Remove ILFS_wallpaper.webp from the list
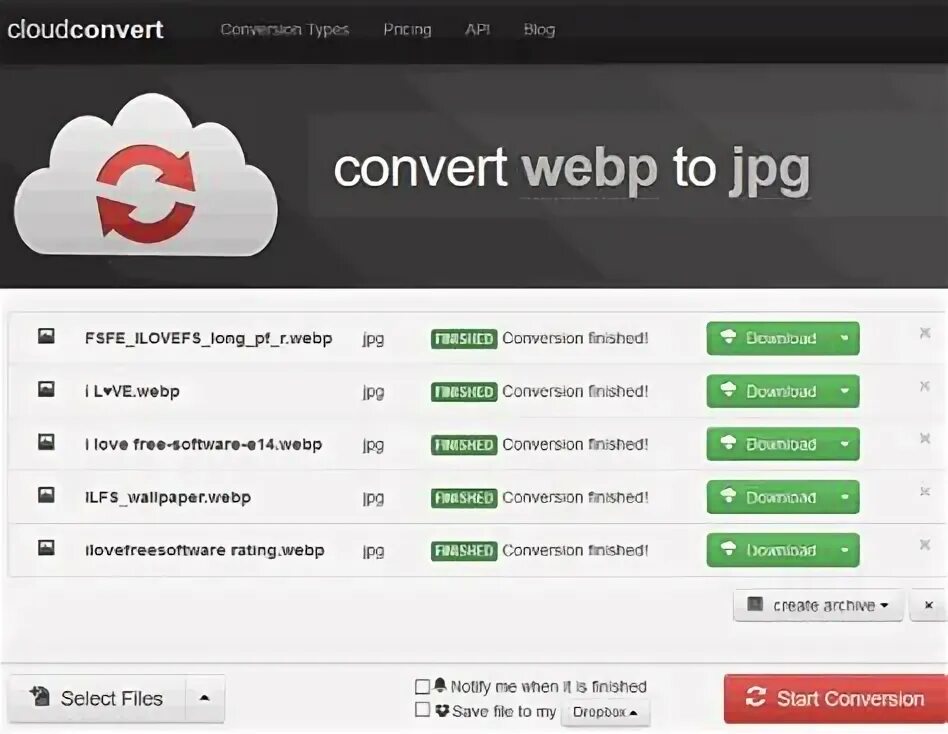The image size is (948, 734). coord(924,492)
